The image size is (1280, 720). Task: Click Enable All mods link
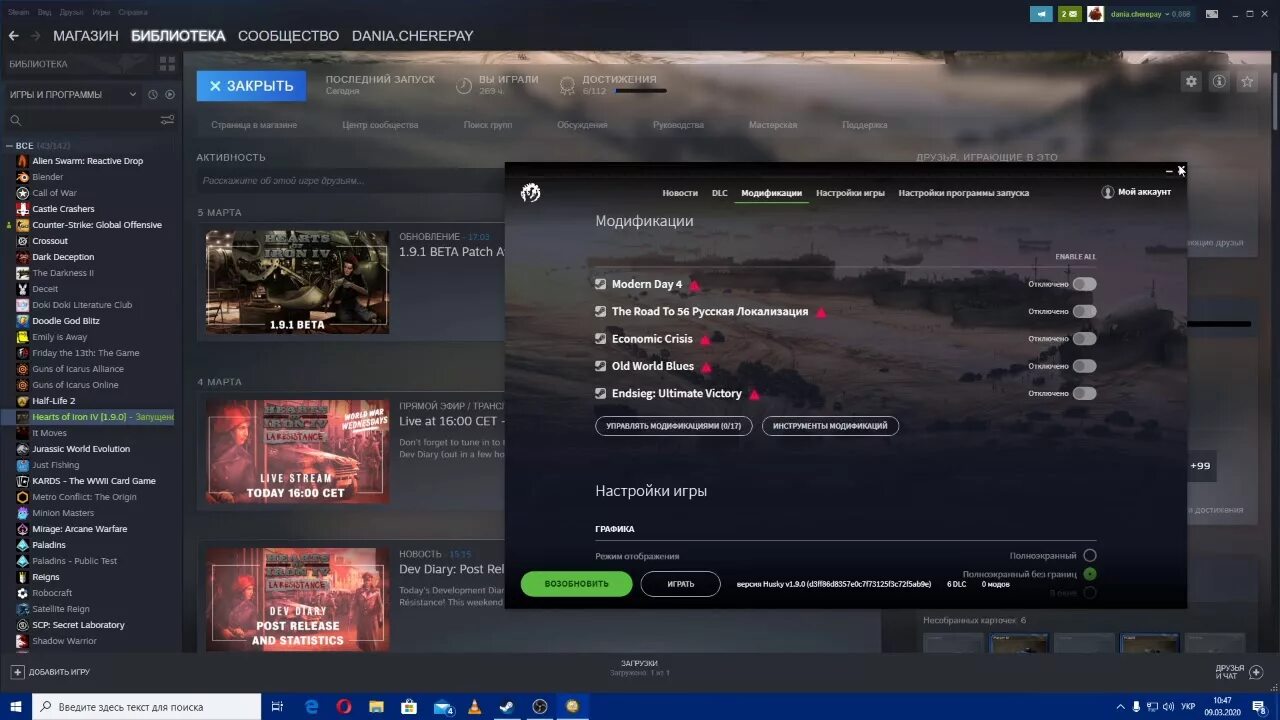click(x=1075, y=257)
